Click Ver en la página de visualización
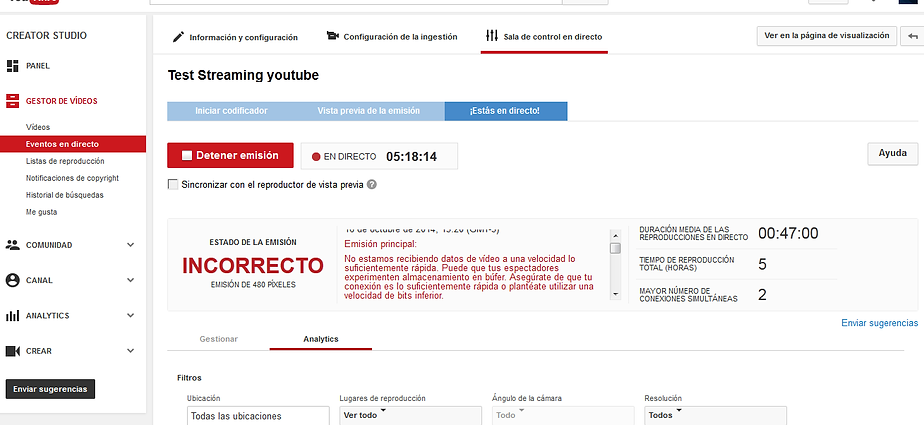 (x=827, y=36)
